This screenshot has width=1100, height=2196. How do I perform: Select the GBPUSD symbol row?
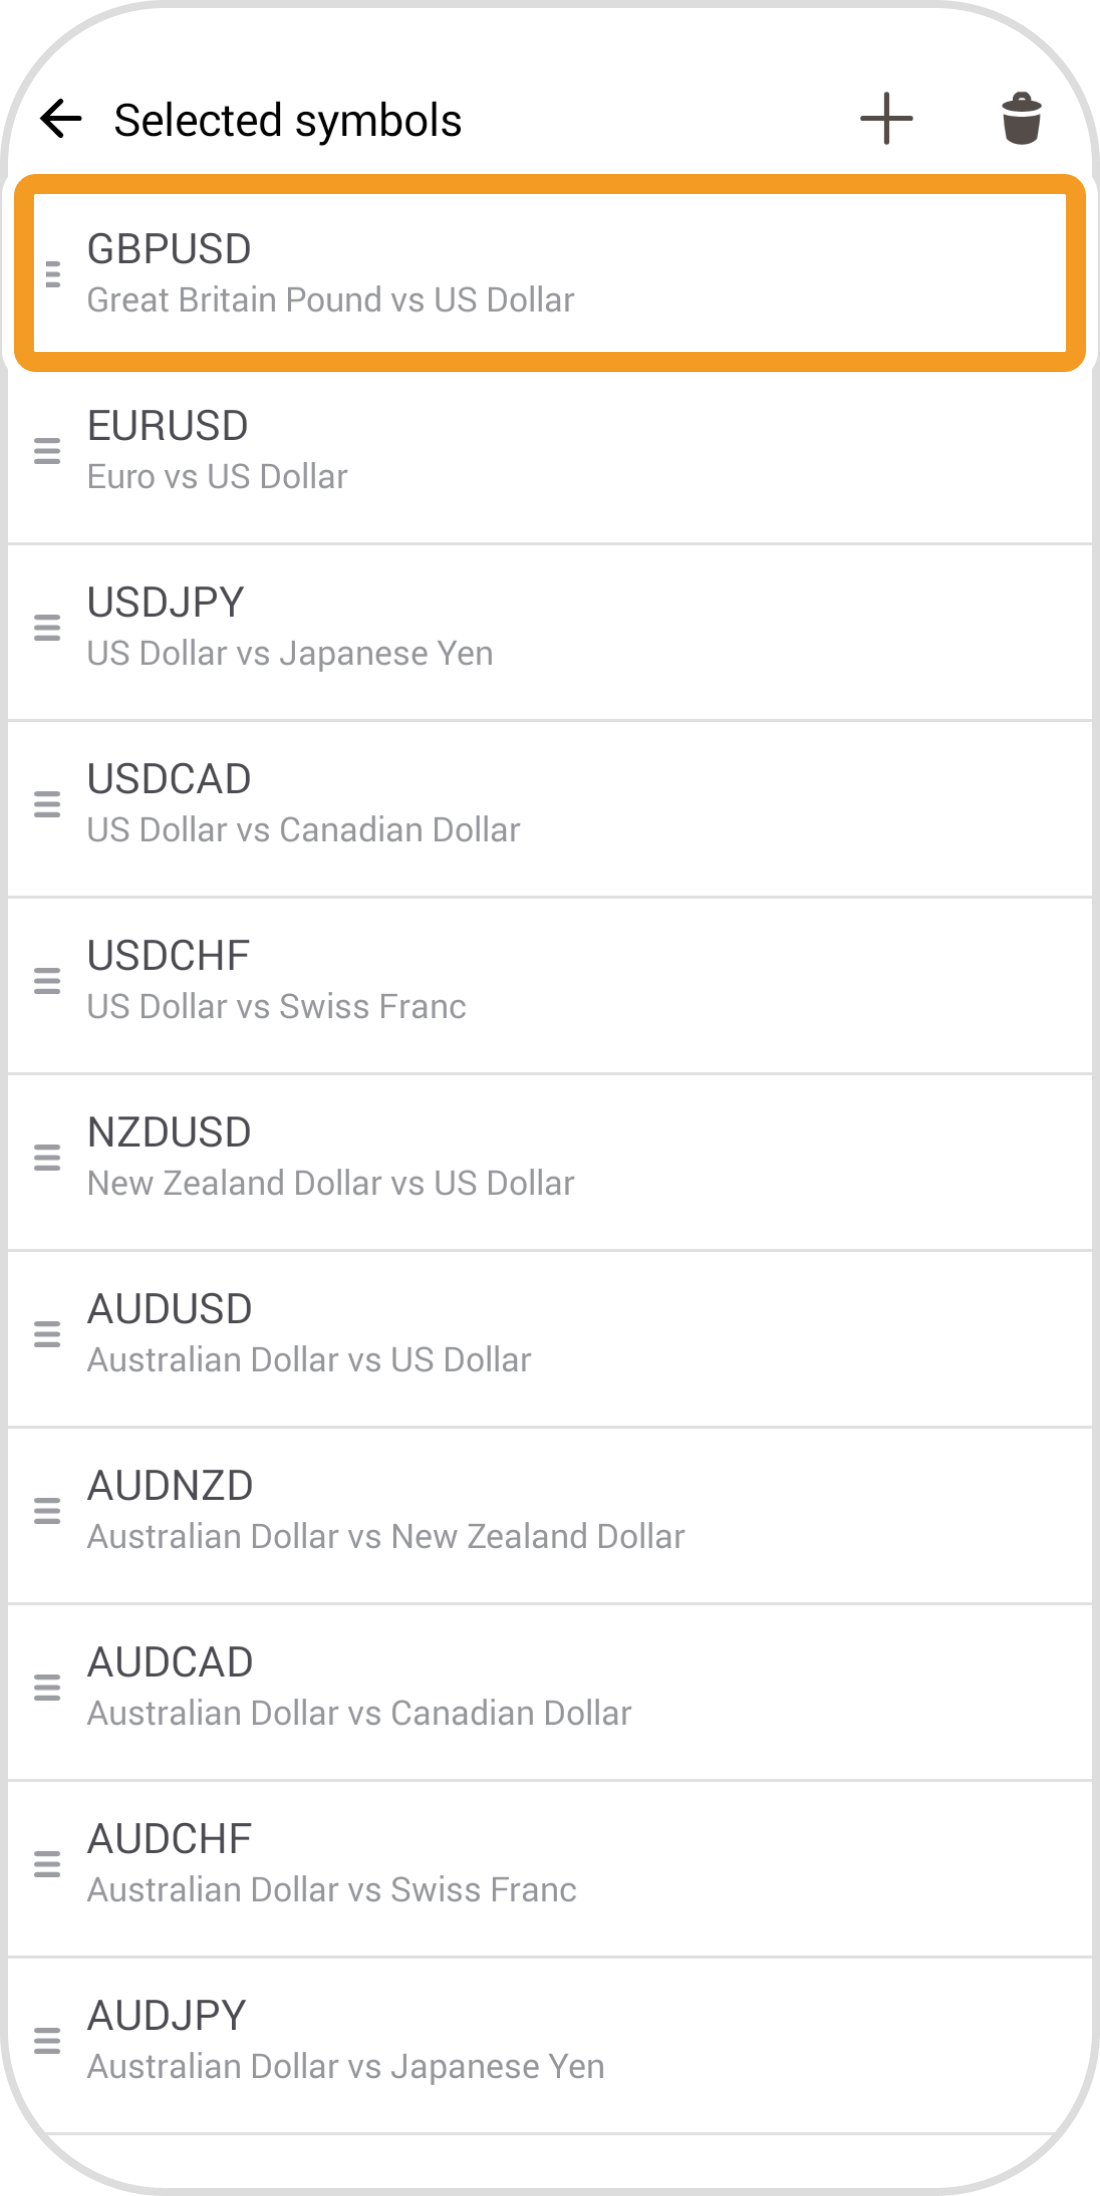(550, 273)
